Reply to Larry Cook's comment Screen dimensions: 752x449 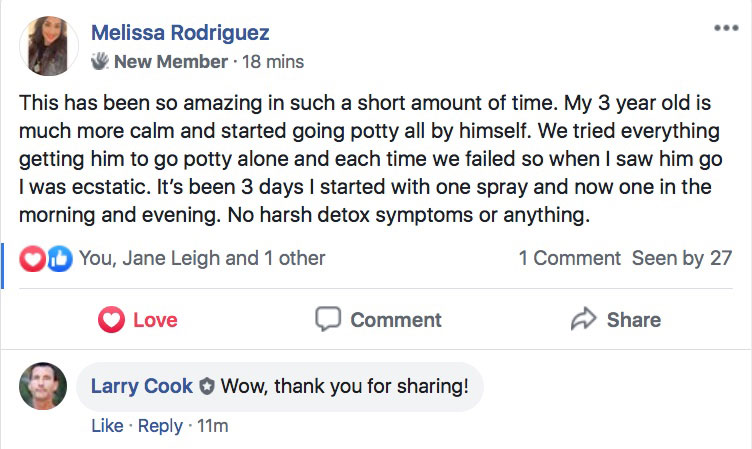160,426
